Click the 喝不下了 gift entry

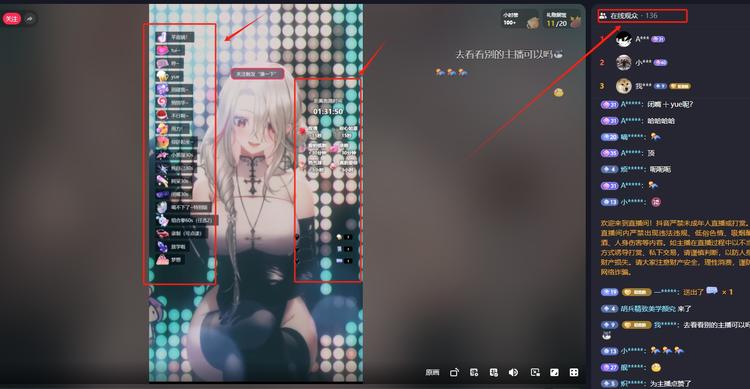[x=184, y=207]
